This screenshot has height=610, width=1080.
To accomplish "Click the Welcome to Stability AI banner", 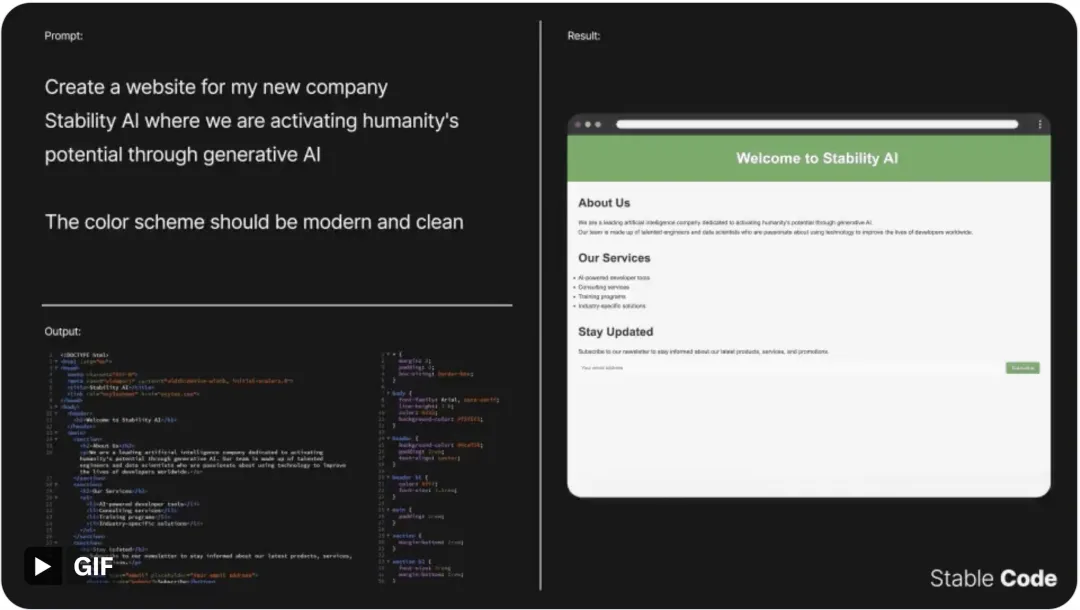I will [817, 158].
